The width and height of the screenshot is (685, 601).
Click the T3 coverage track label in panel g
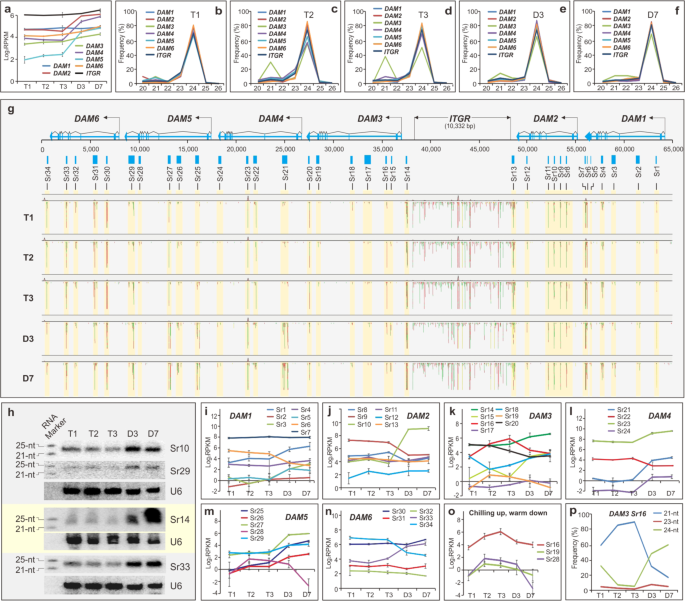coord(28,298)
